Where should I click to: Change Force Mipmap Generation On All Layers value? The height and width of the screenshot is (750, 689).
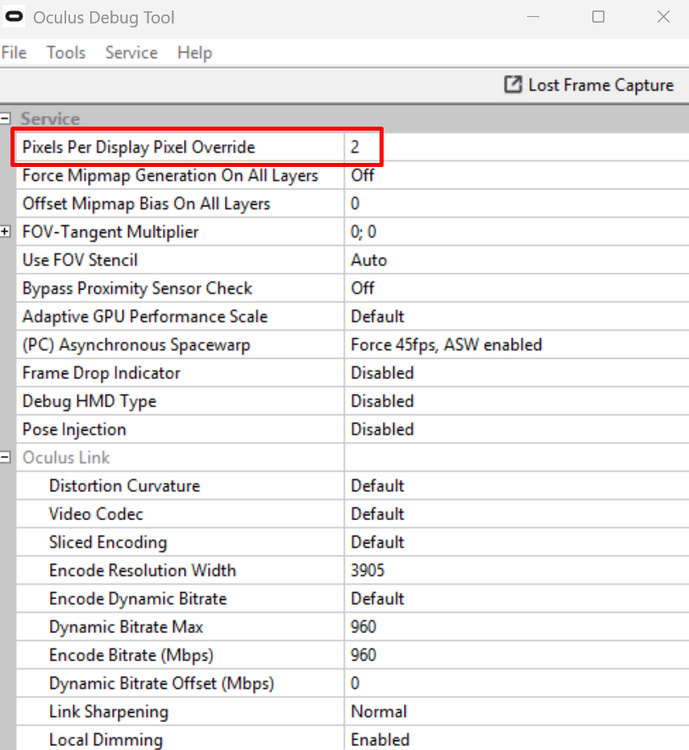pyautogui.click(x=517, y=175)
